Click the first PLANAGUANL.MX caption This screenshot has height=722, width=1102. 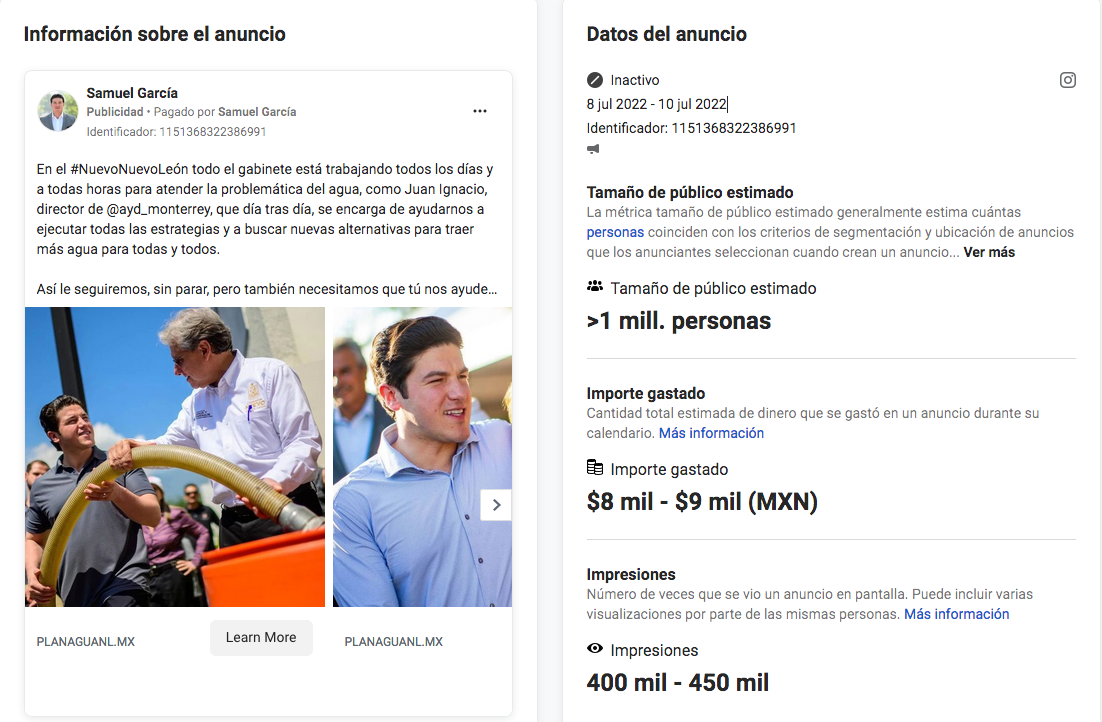tap(86, 642)
